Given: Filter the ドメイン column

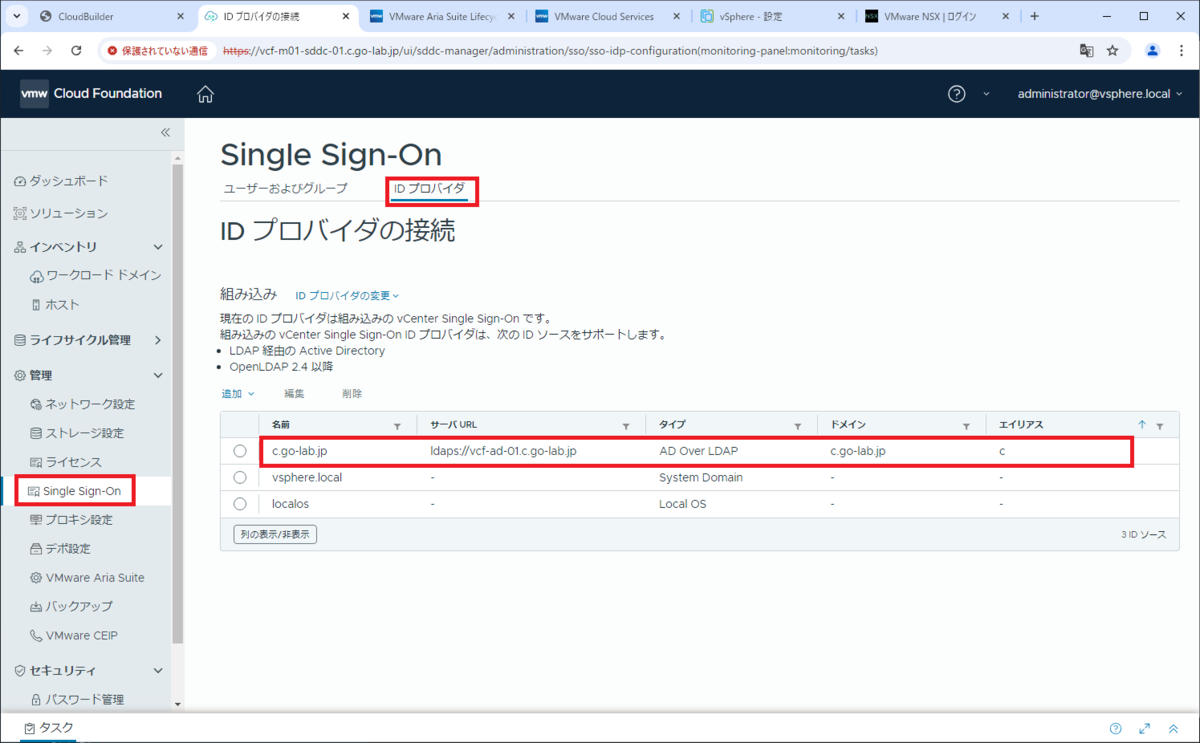Looking at the screenshot, I should 966,425.
